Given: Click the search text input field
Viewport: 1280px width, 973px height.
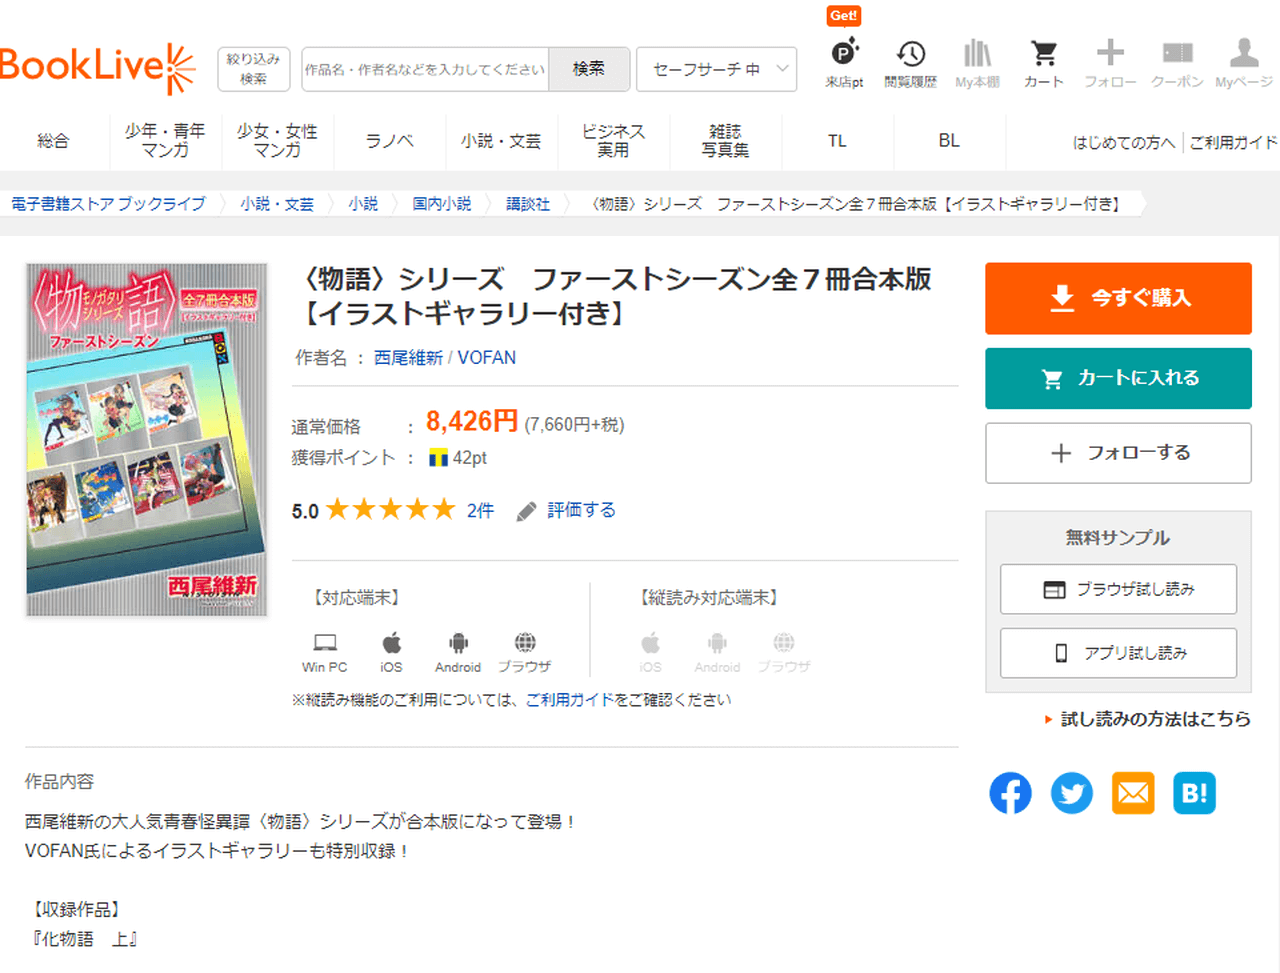Looking at the screenshot, I should (x=425, y=69).
